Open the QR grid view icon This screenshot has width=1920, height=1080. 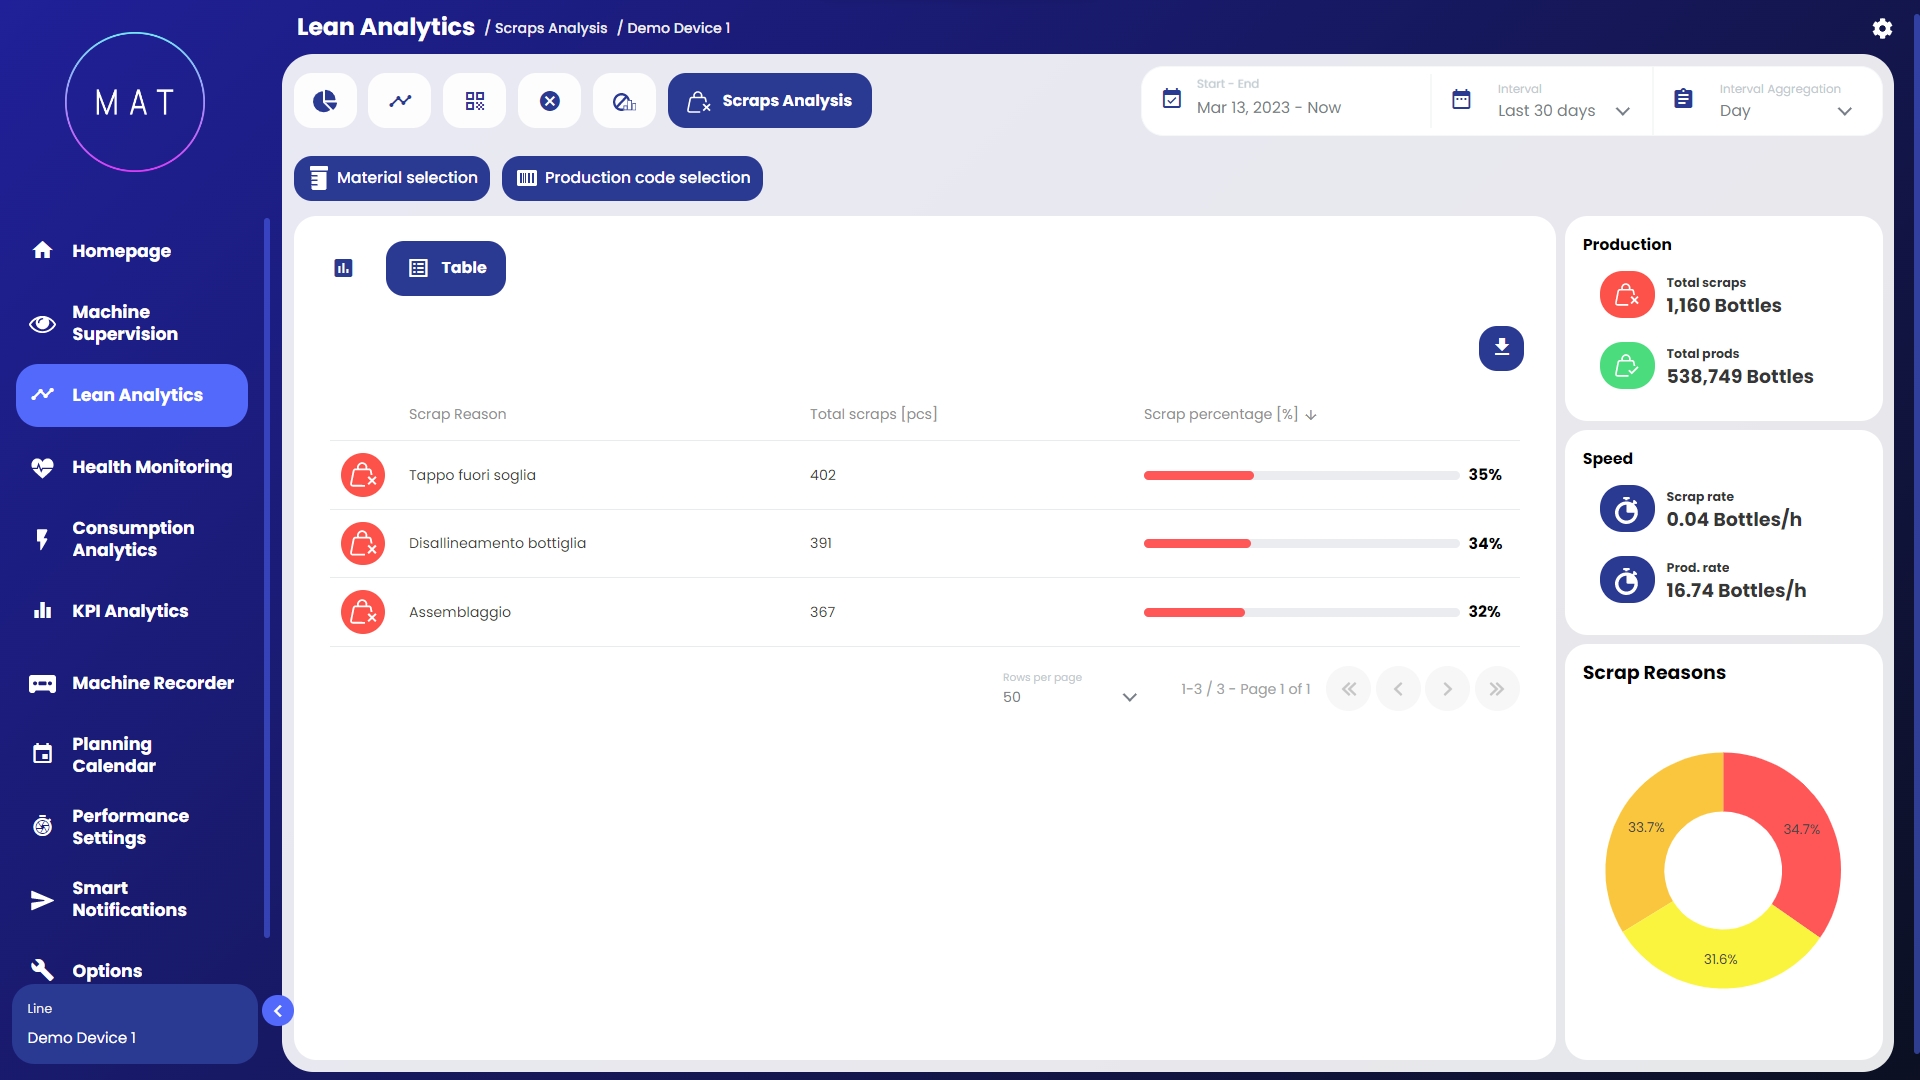pos(475,101)
